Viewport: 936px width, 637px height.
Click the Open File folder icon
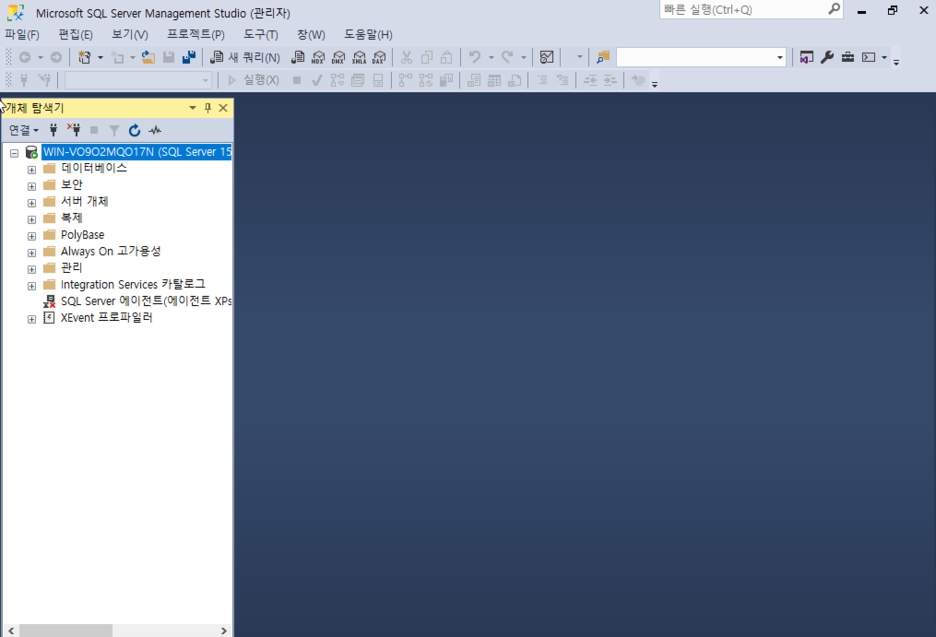(x=148, y=57)
